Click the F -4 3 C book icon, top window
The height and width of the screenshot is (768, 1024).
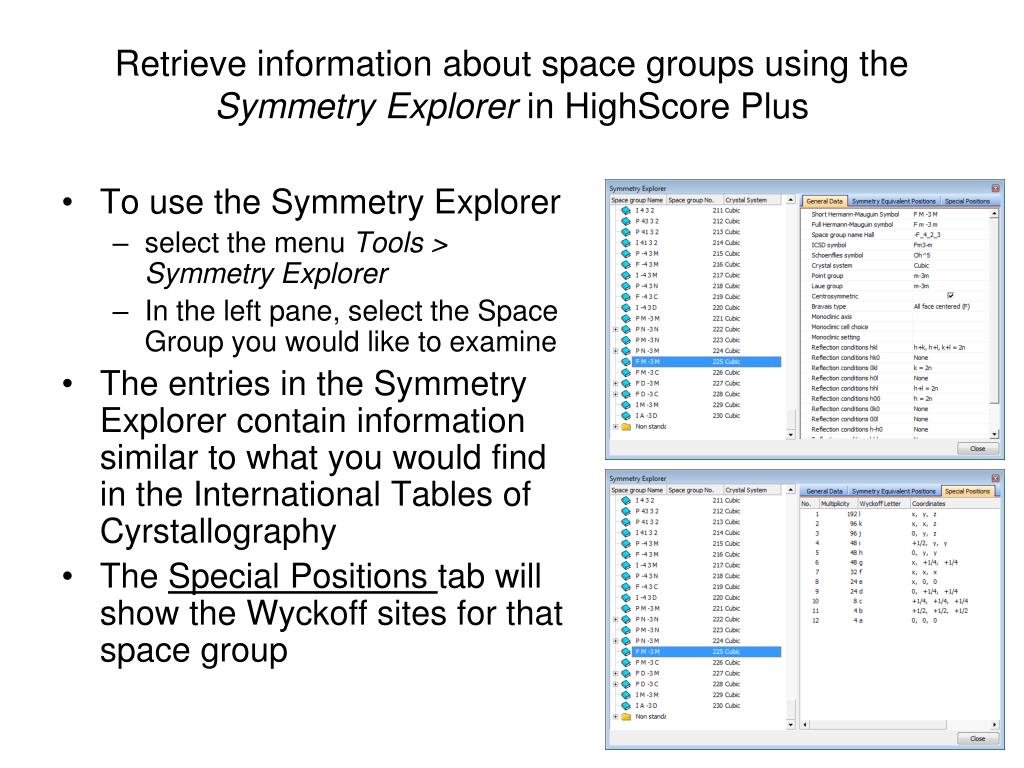pos(626,296)
